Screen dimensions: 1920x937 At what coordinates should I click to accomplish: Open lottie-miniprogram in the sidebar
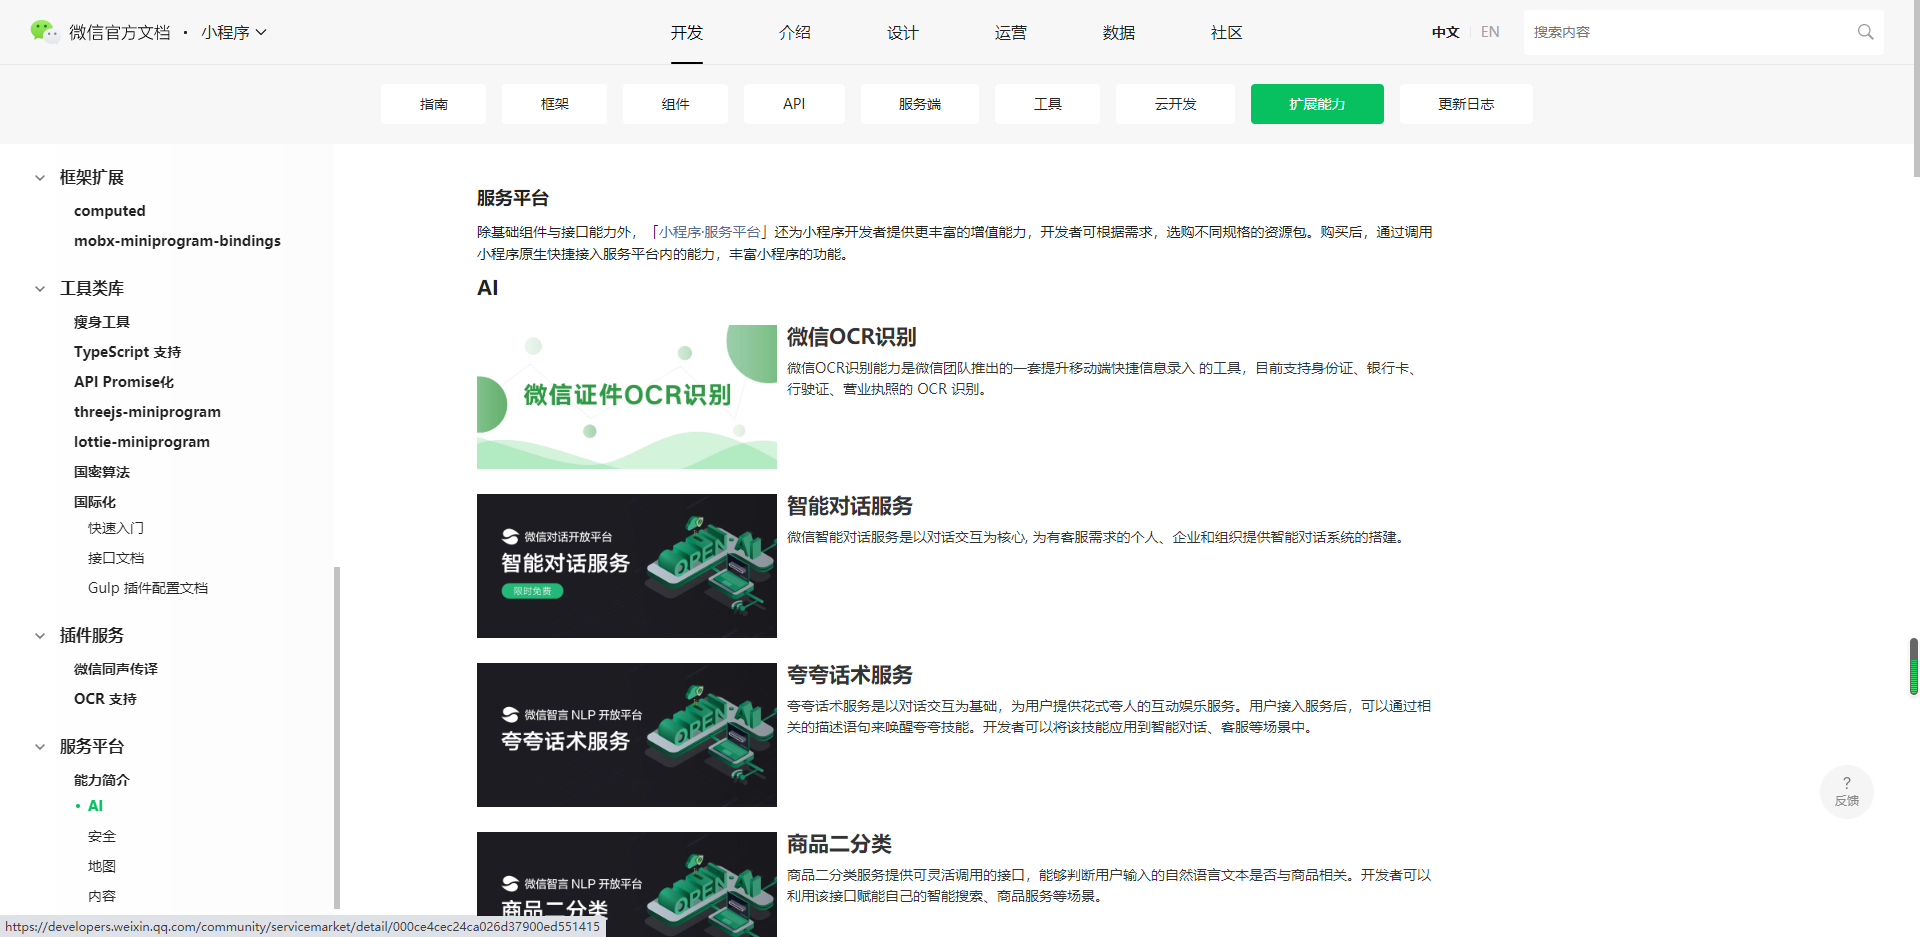pyautogui.click(x=142, y=442)
